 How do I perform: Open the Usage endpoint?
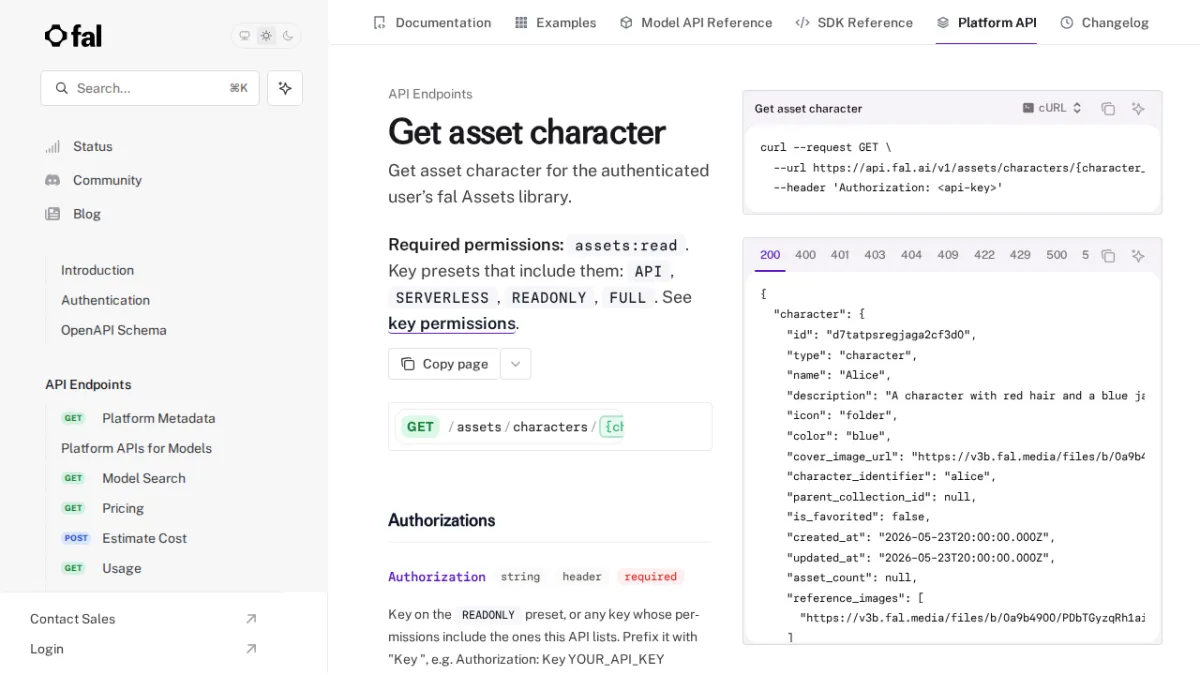[x=121, y=568]
